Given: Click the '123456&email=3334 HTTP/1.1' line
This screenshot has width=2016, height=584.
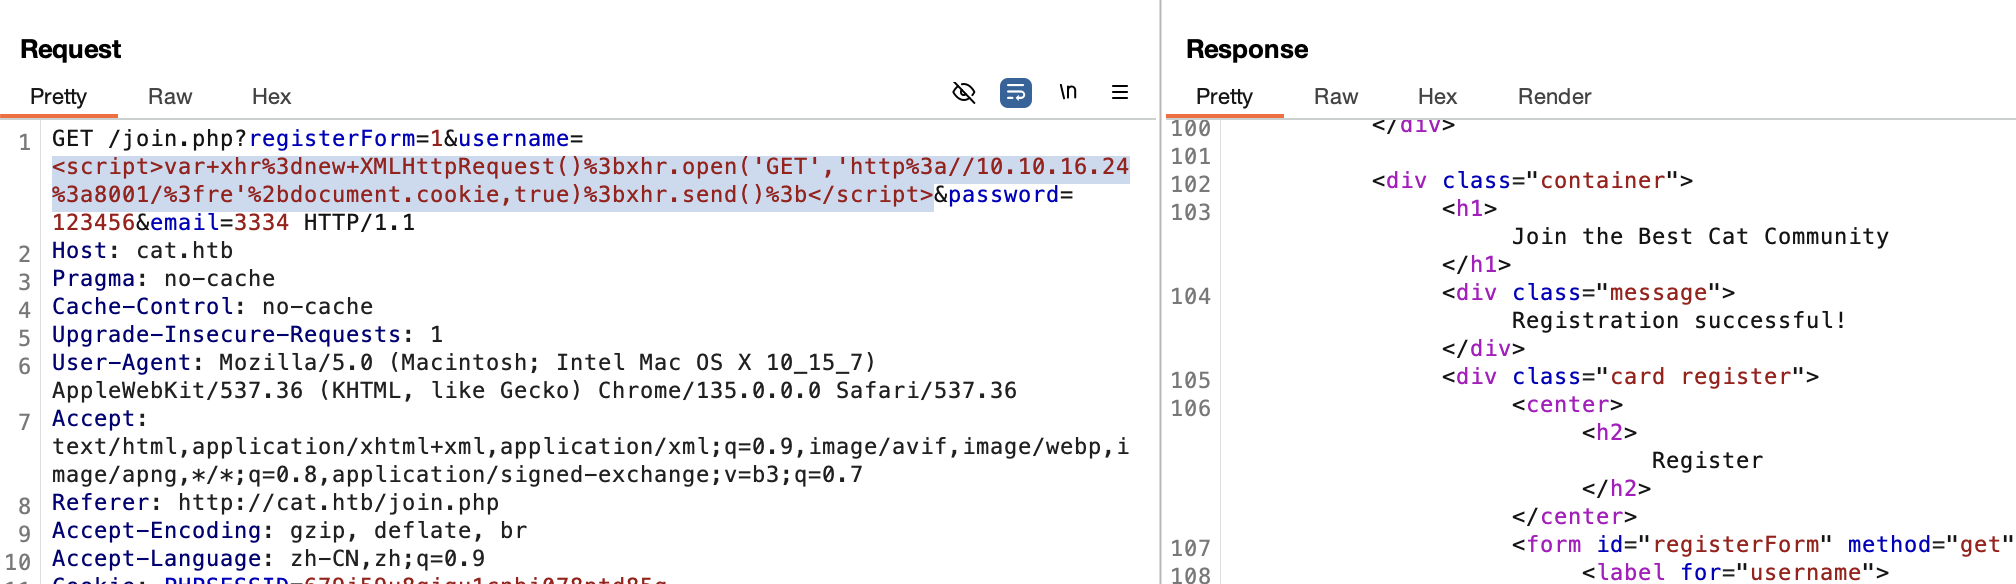Looking at the screenshot, I should [x=233, y=223].
